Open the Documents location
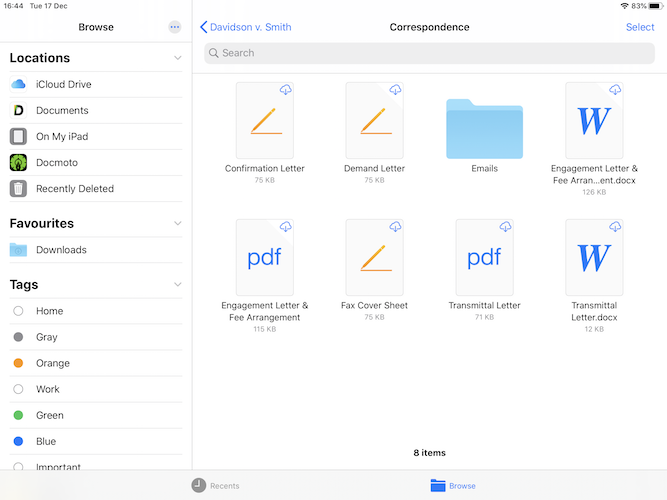This screenshot has width=667, height=500. point(96,110)
